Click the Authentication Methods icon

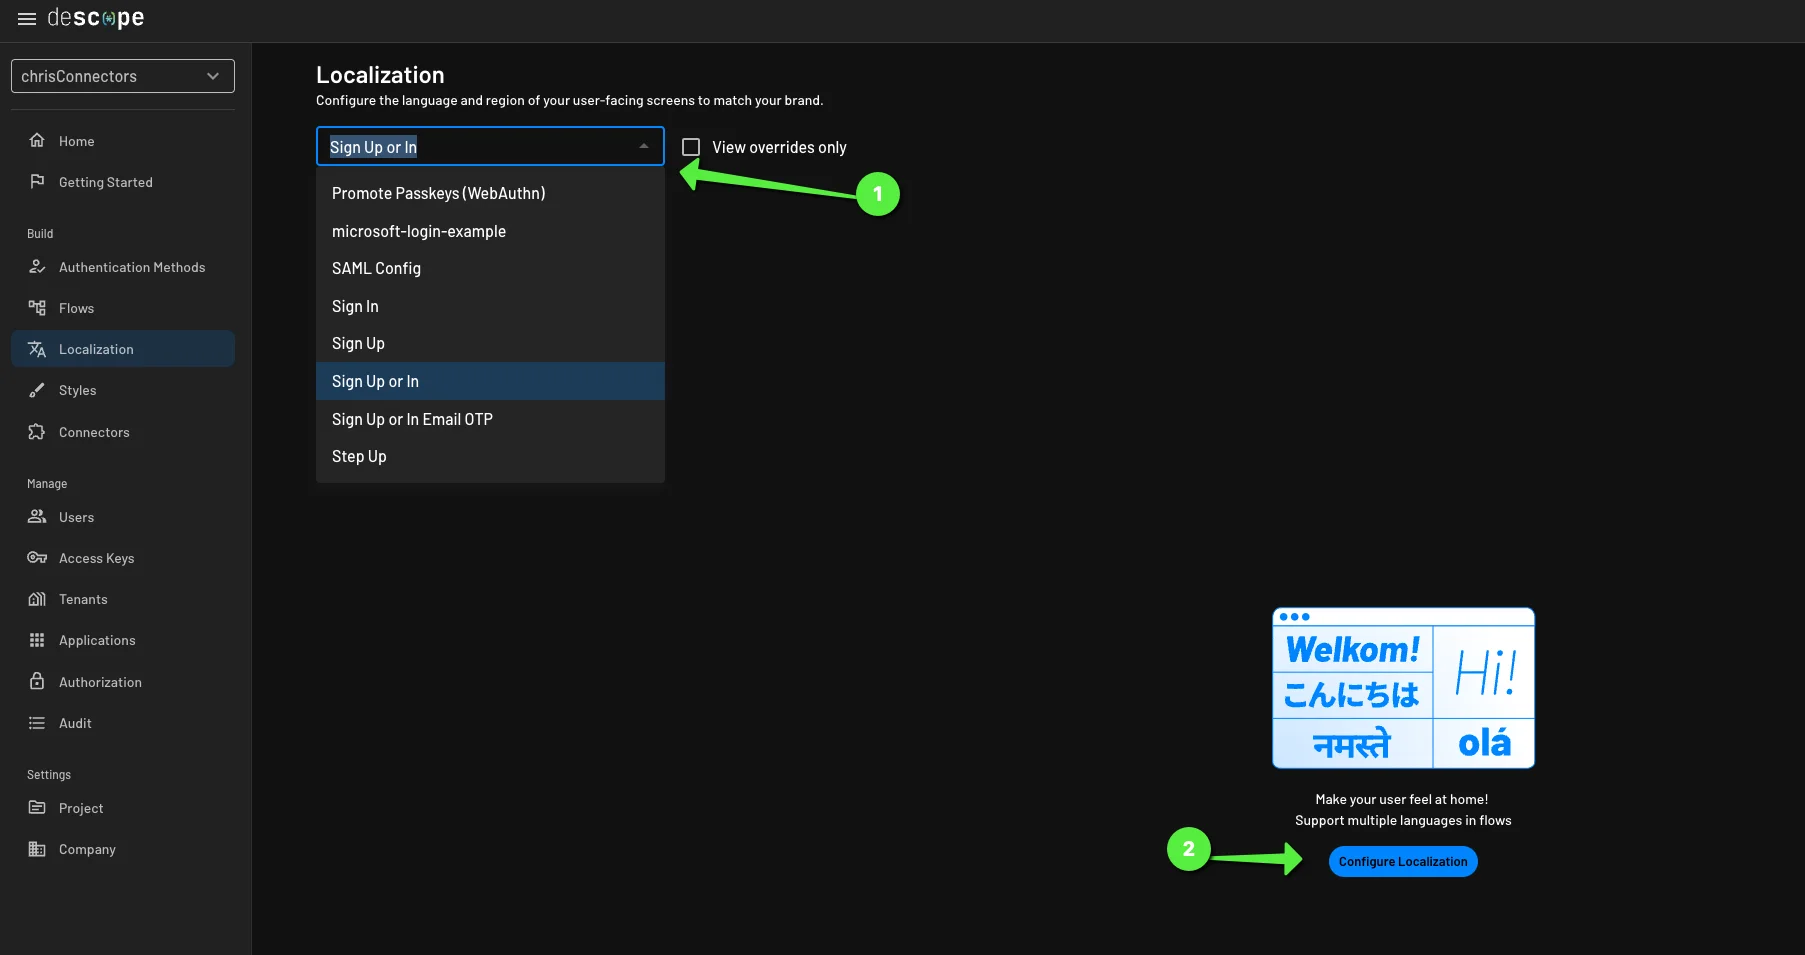tap(37, 267)
